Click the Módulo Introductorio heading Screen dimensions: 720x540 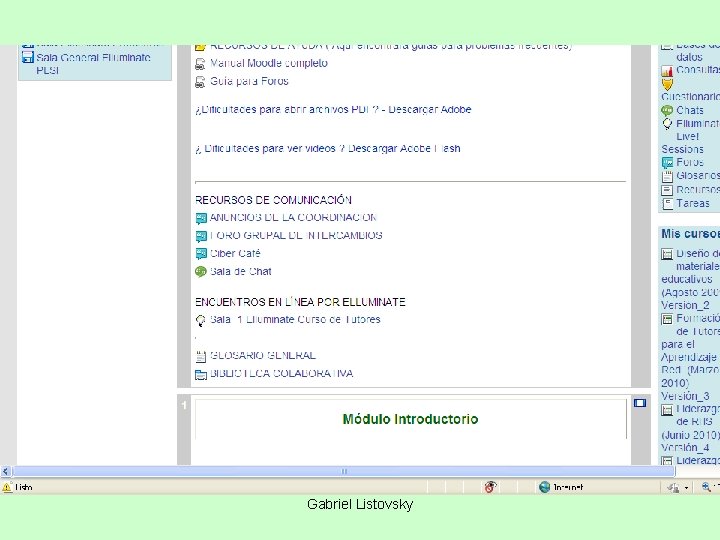point(410,419)
